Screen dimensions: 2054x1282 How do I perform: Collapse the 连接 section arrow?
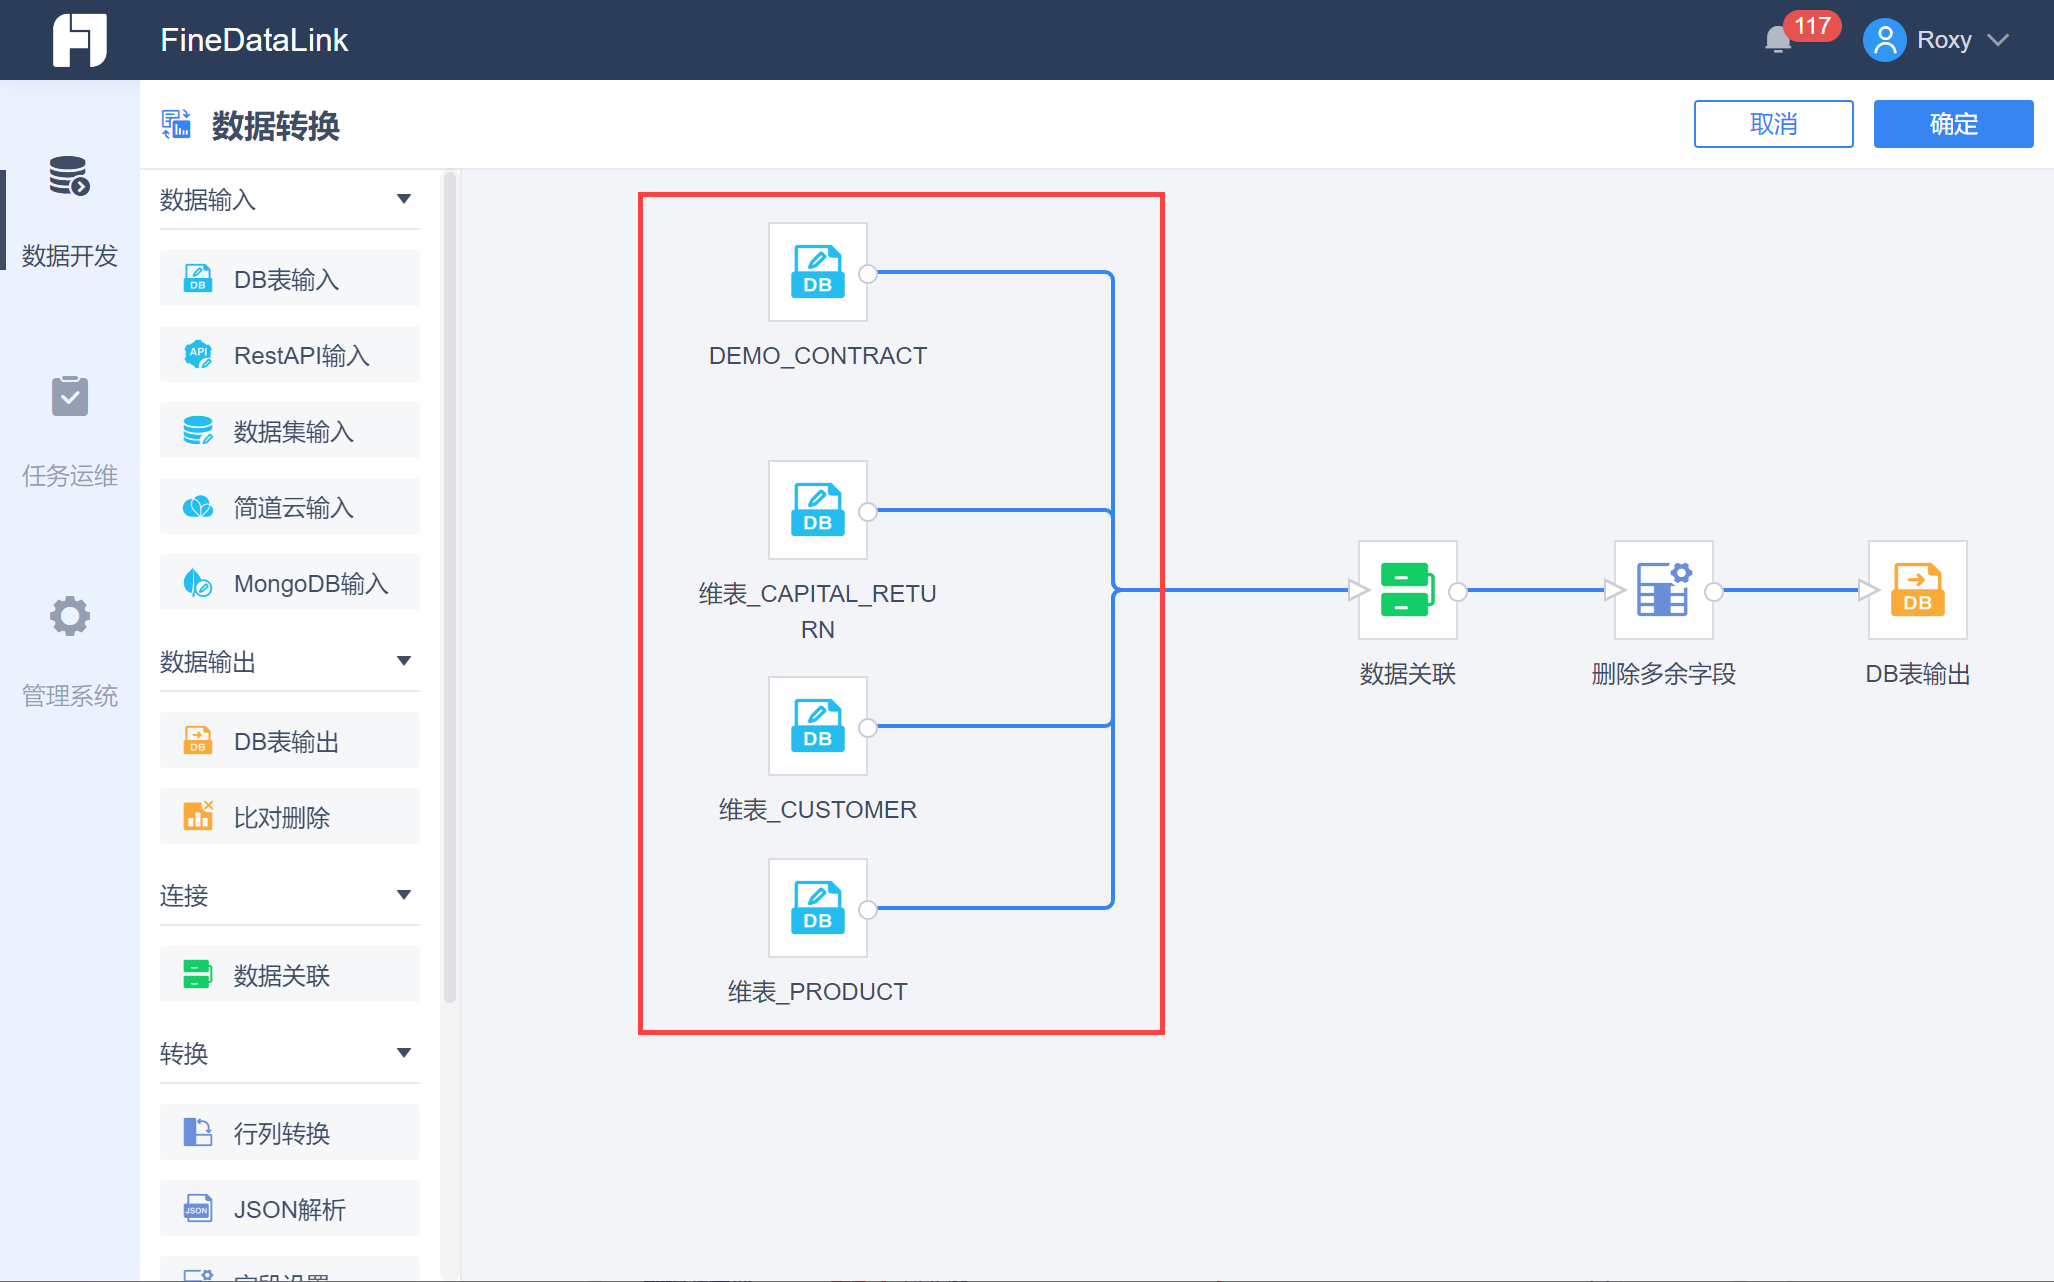404,895
